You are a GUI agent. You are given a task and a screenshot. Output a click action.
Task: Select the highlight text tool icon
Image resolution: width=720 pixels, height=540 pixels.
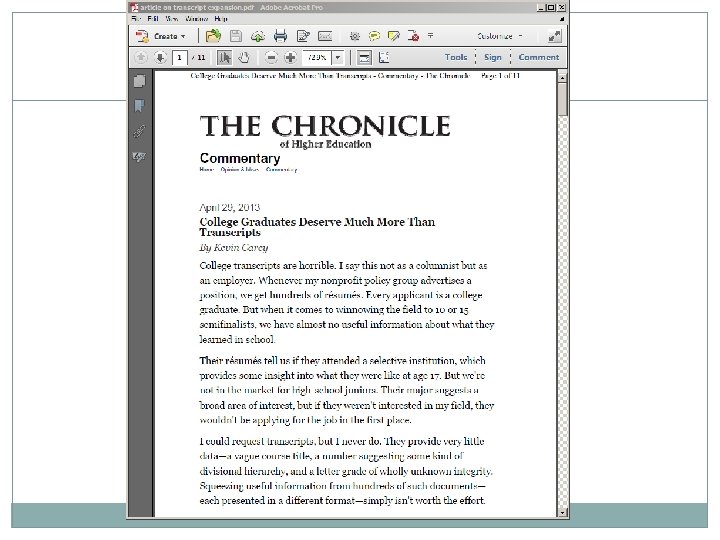(394, 36)
